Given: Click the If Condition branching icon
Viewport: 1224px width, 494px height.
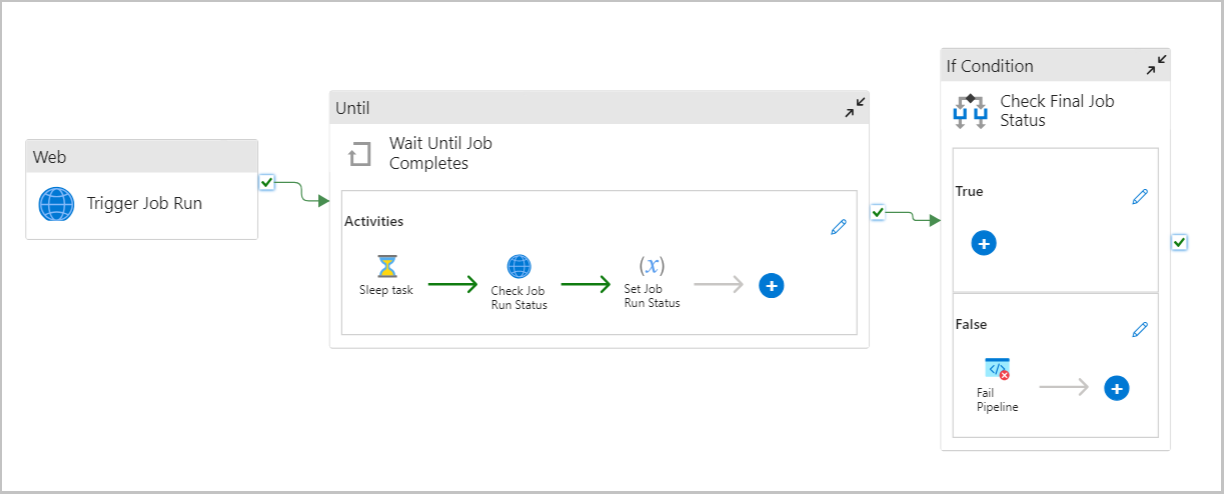Looking at the screenshot, I should [x=970, y=111].
